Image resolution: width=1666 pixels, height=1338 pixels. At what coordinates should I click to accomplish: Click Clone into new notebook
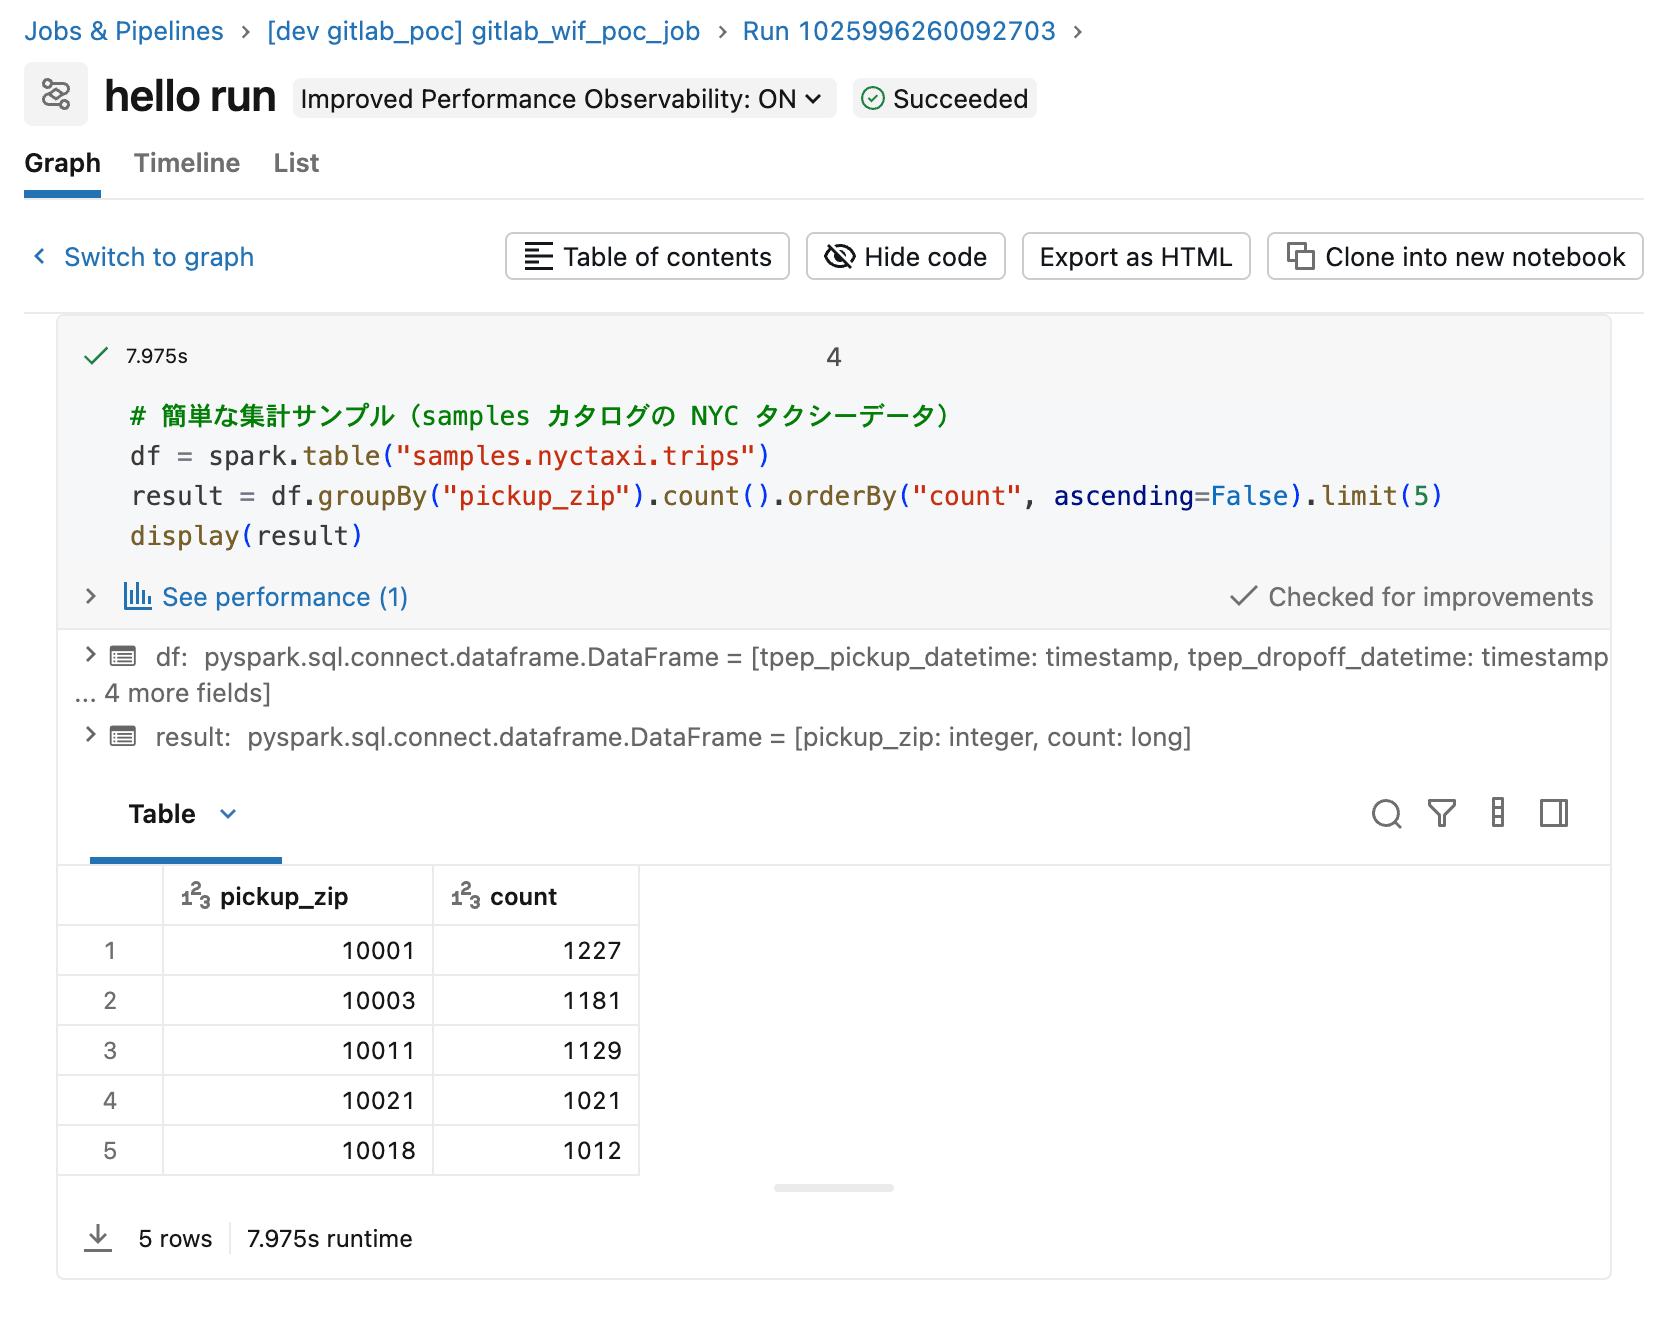point(1455,257)
